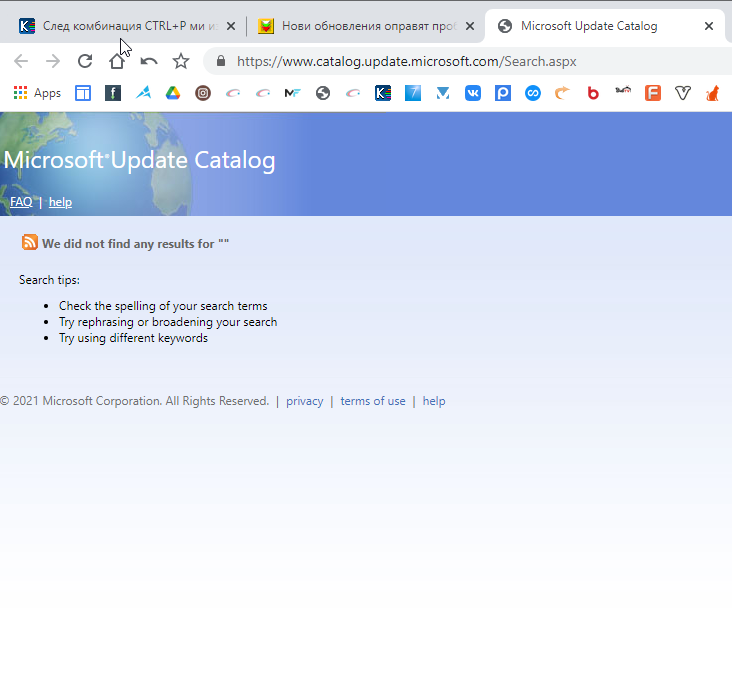Open the Apps grid shortcut
The image size is (732, 677).
click(37, 93)
